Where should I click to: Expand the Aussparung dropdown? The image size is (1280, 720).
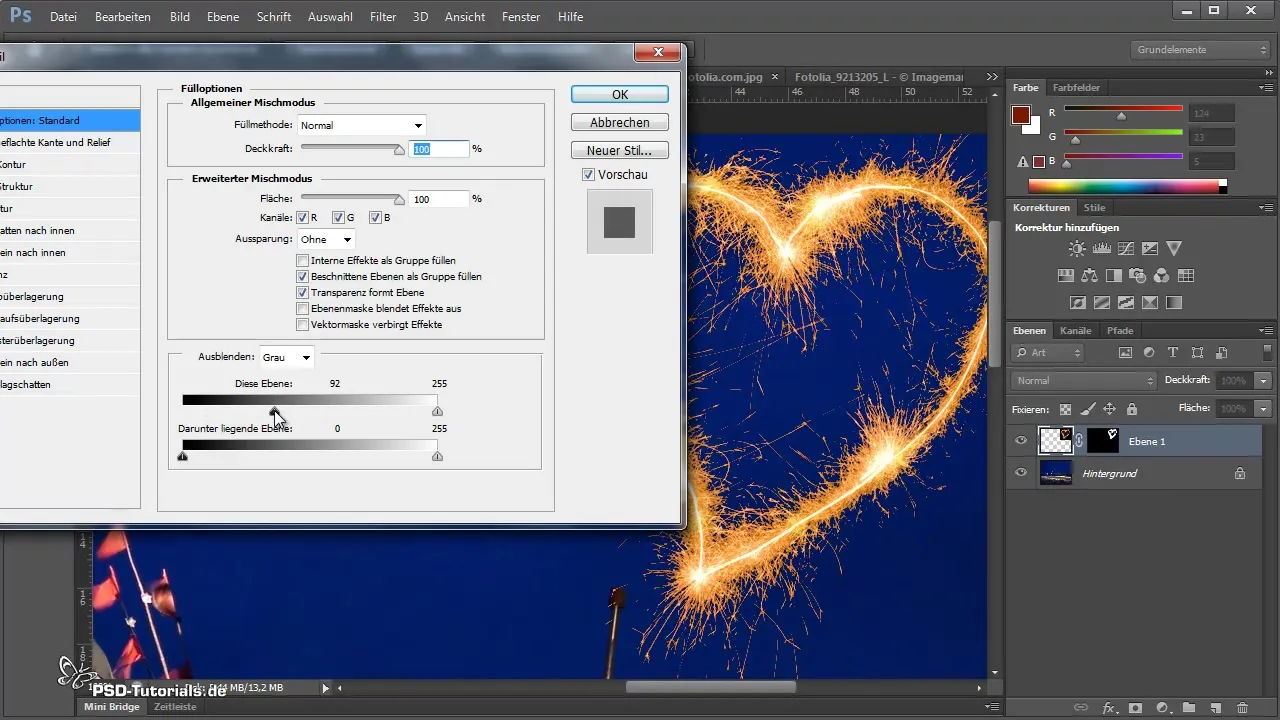pos(326,240)
